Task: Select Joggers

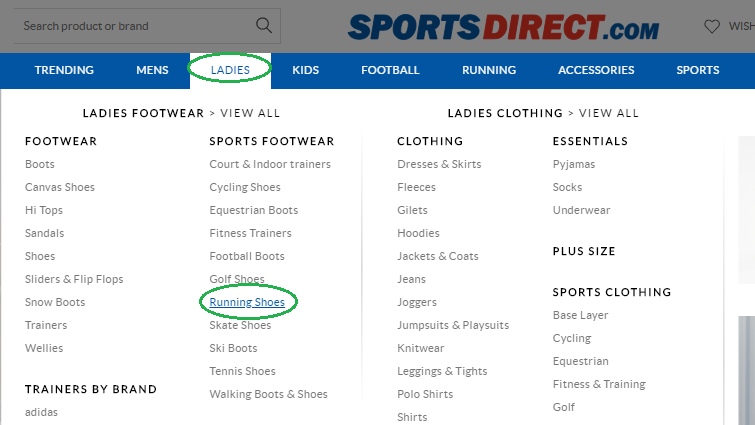Action: coord(417,302)
